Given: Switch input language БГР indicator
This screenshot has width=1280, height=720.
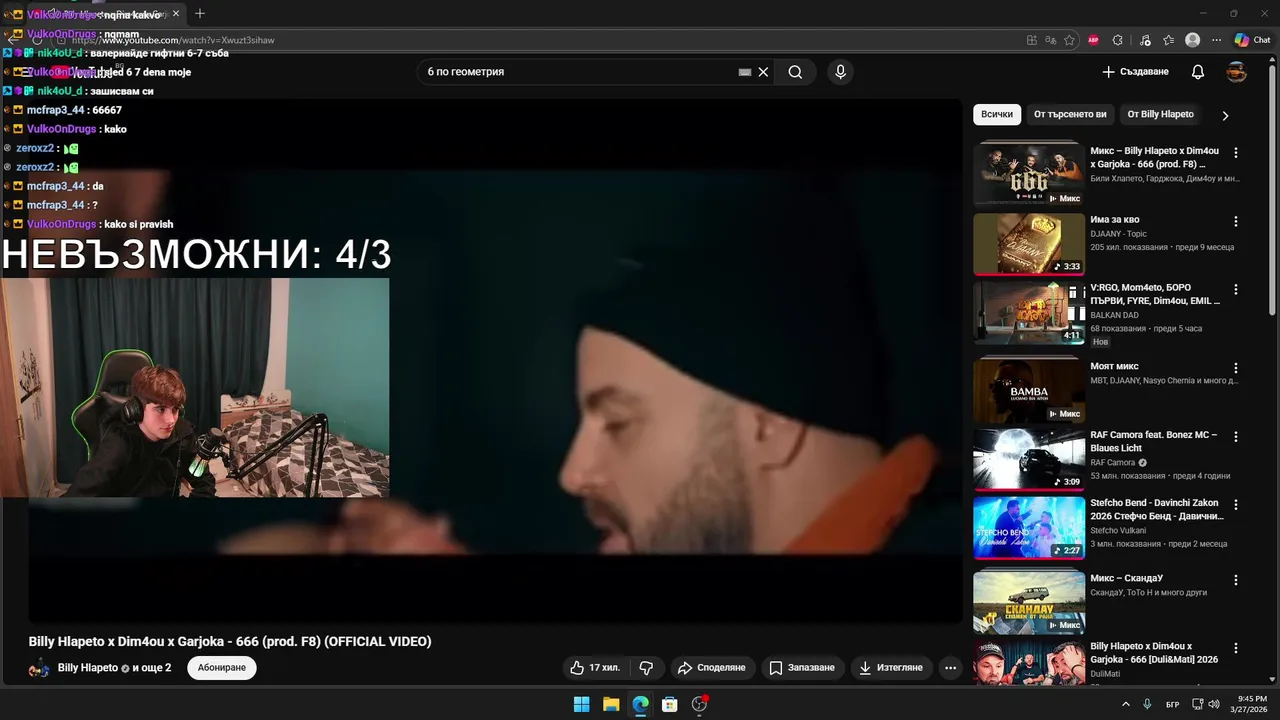Looking at the screenshot, I should pyautogui.click(x=1172, y=704).
